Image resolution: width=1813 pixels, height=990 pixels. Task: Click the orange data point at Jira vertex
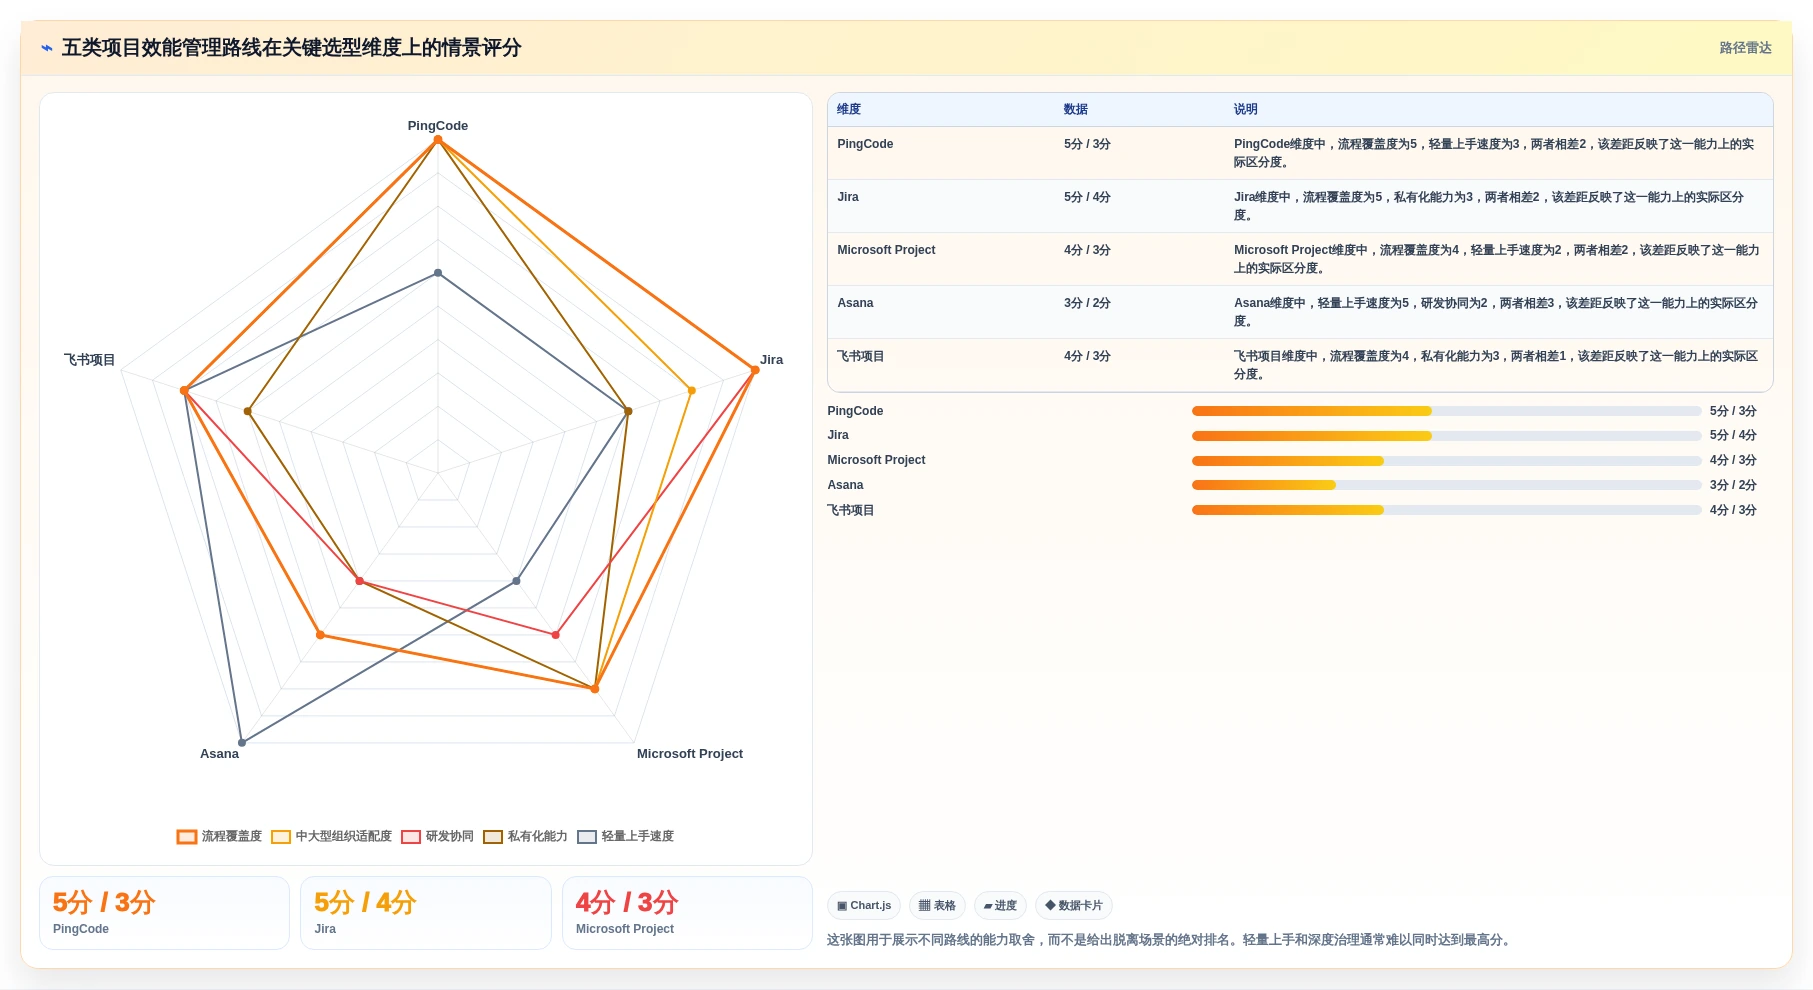point(755,370)
